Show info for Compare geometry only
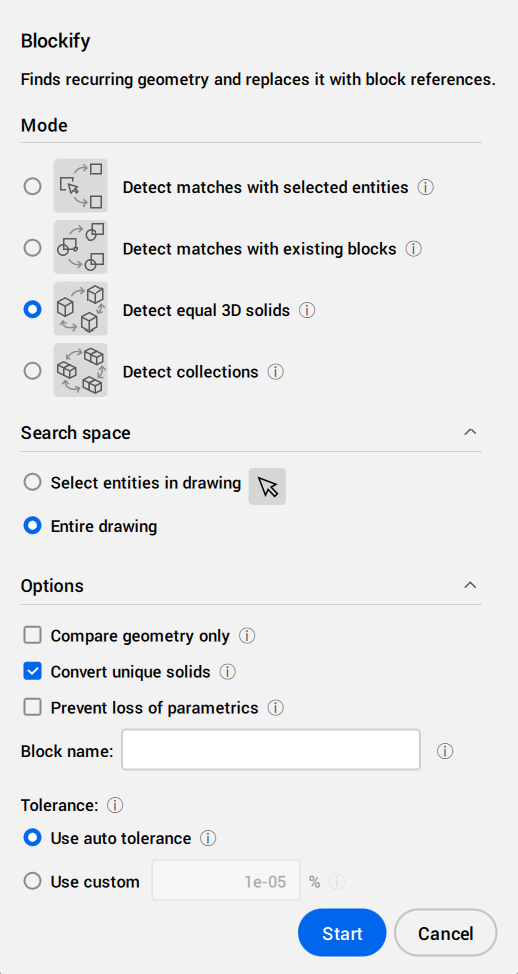Screen dimensions: 518x974 [247, 636]
